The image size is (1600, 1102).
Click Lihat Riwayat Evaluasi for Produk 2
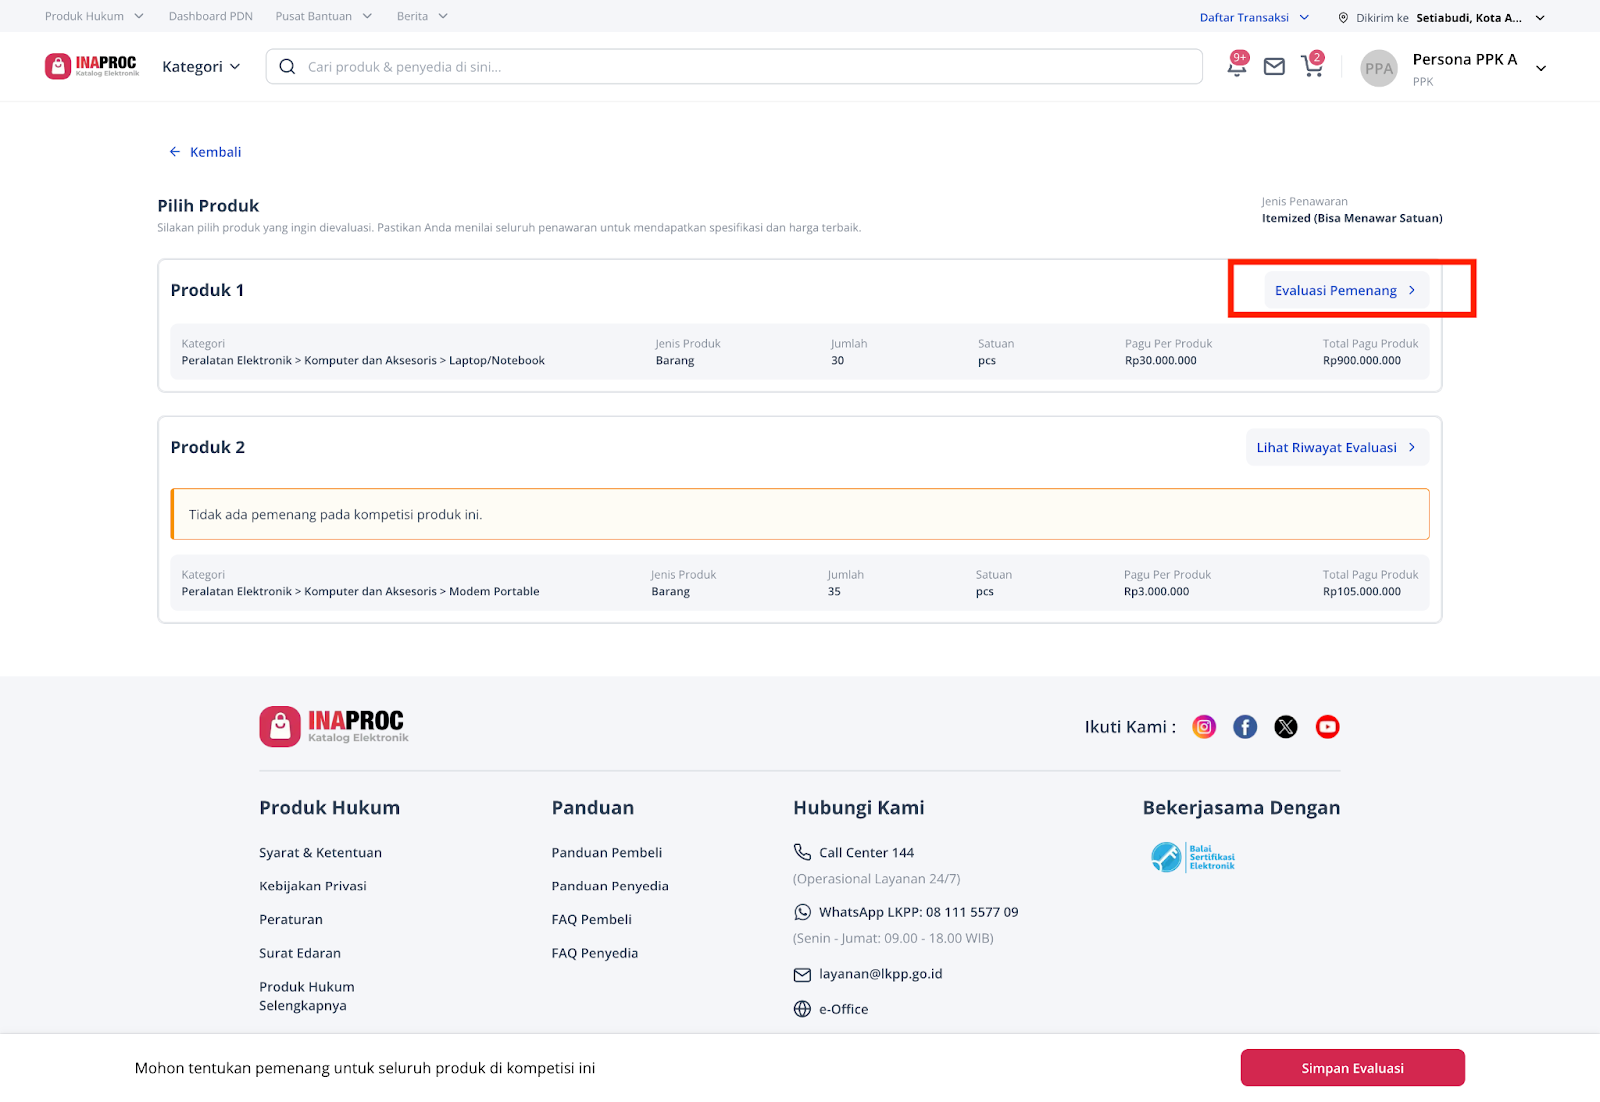[1336, 447]
